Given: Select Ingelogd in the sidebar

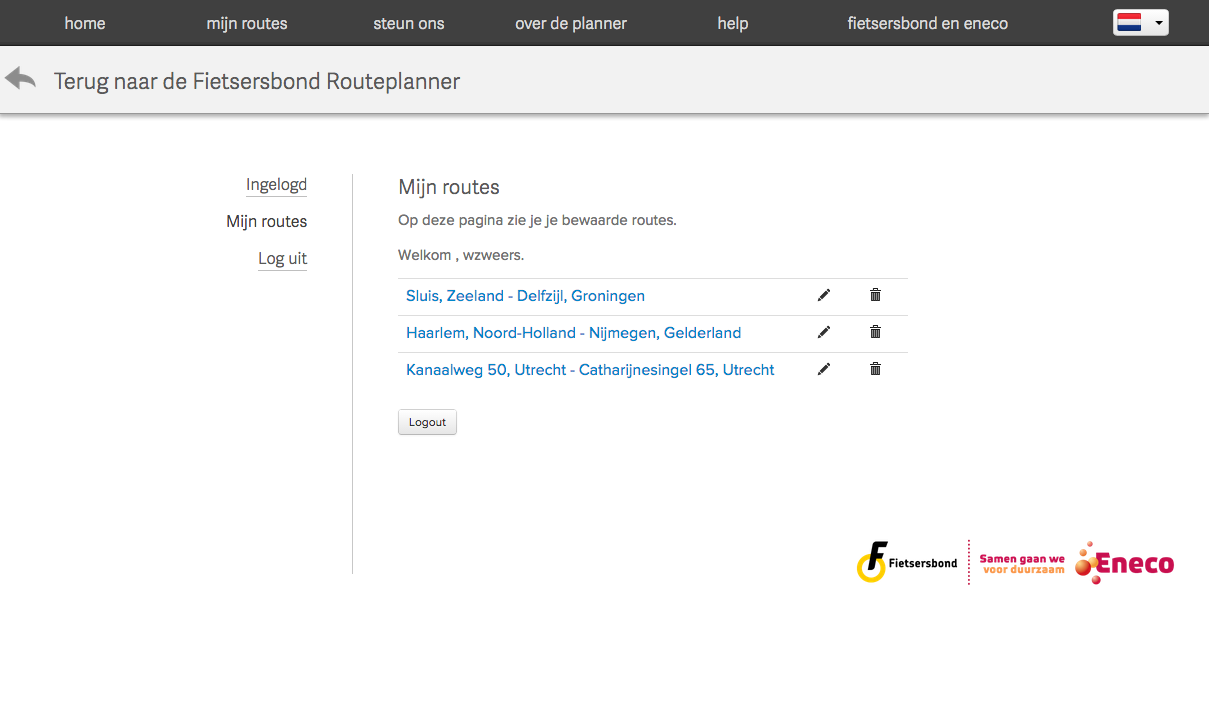Looking at the screenshot, I should point(276,185).
